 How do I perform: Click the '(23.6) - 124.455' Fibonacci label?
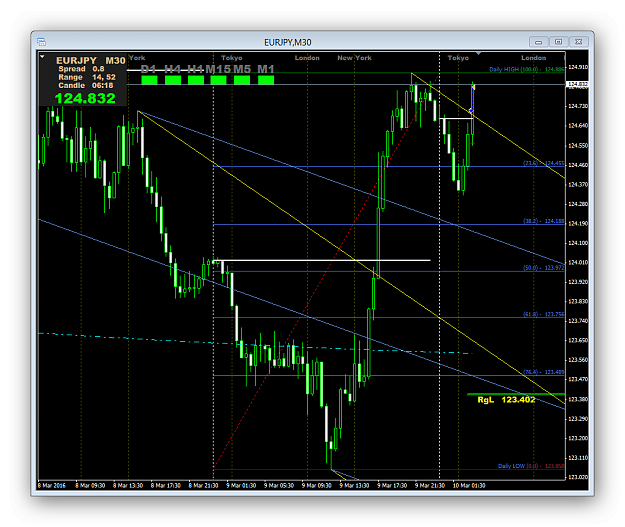[544, 163]
